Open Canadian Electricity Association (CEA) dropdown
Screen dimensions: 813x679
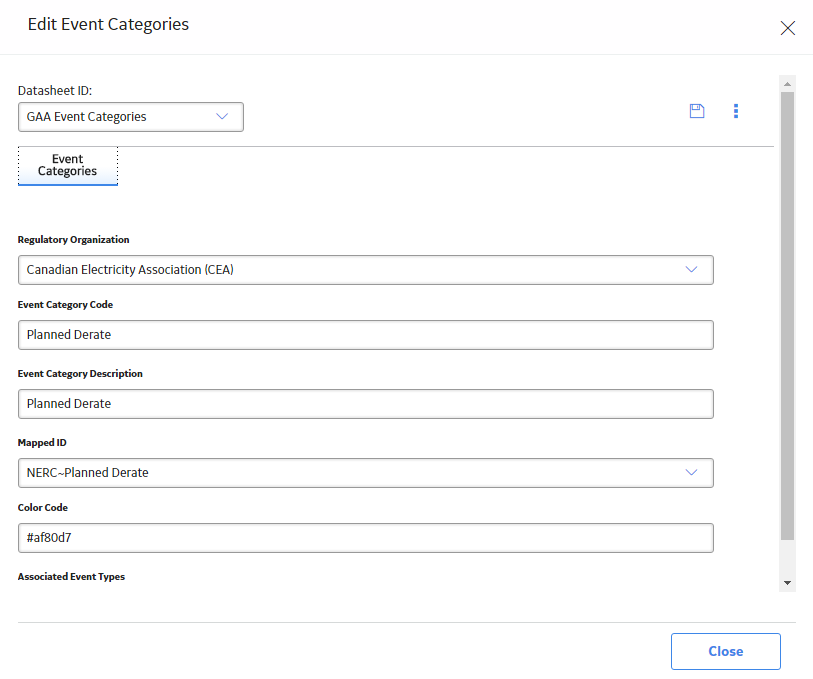click(x=366, y=270)
